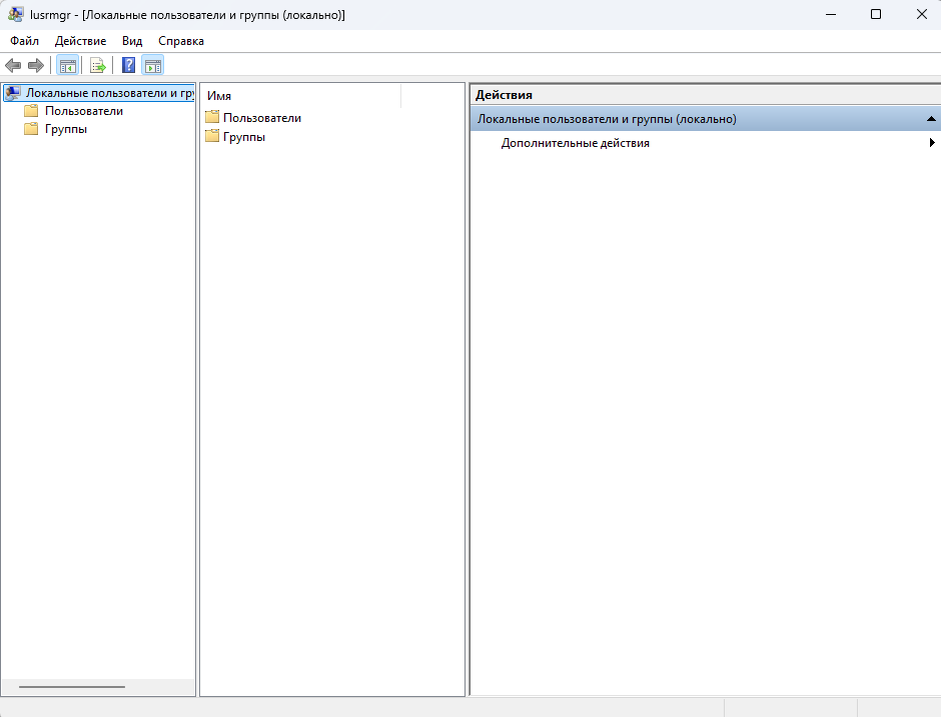Select Группы in the left tree
This screenshot has width=941, height=717.
pyautogui.click(x=66, y=129)
